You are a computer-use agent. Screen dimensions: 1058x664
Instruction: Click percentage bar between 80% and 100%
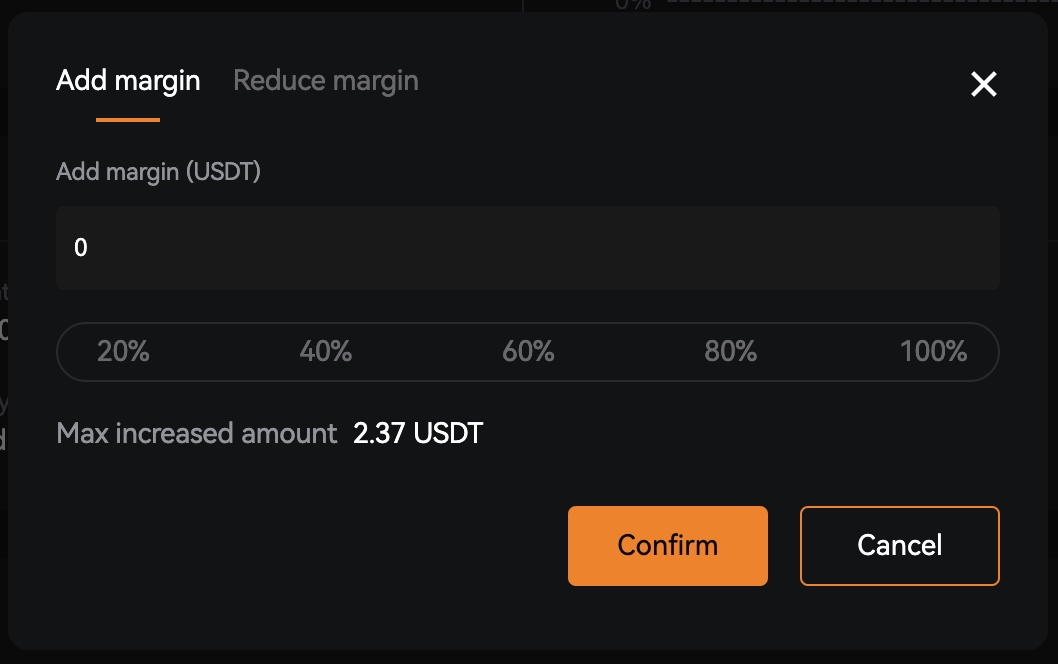click(829, 352)
